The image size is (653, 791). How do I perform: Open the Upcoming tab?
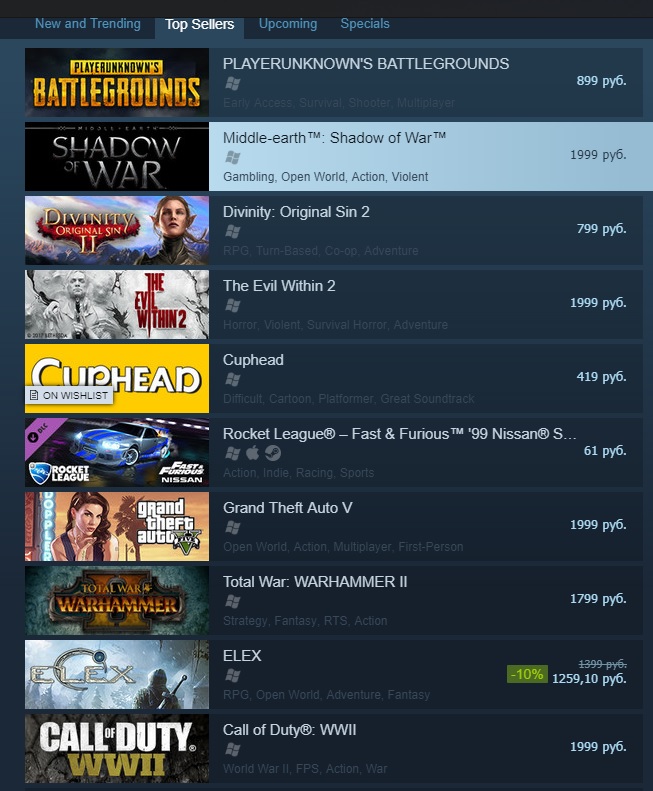pyautogui.click(x=288, y=24)
